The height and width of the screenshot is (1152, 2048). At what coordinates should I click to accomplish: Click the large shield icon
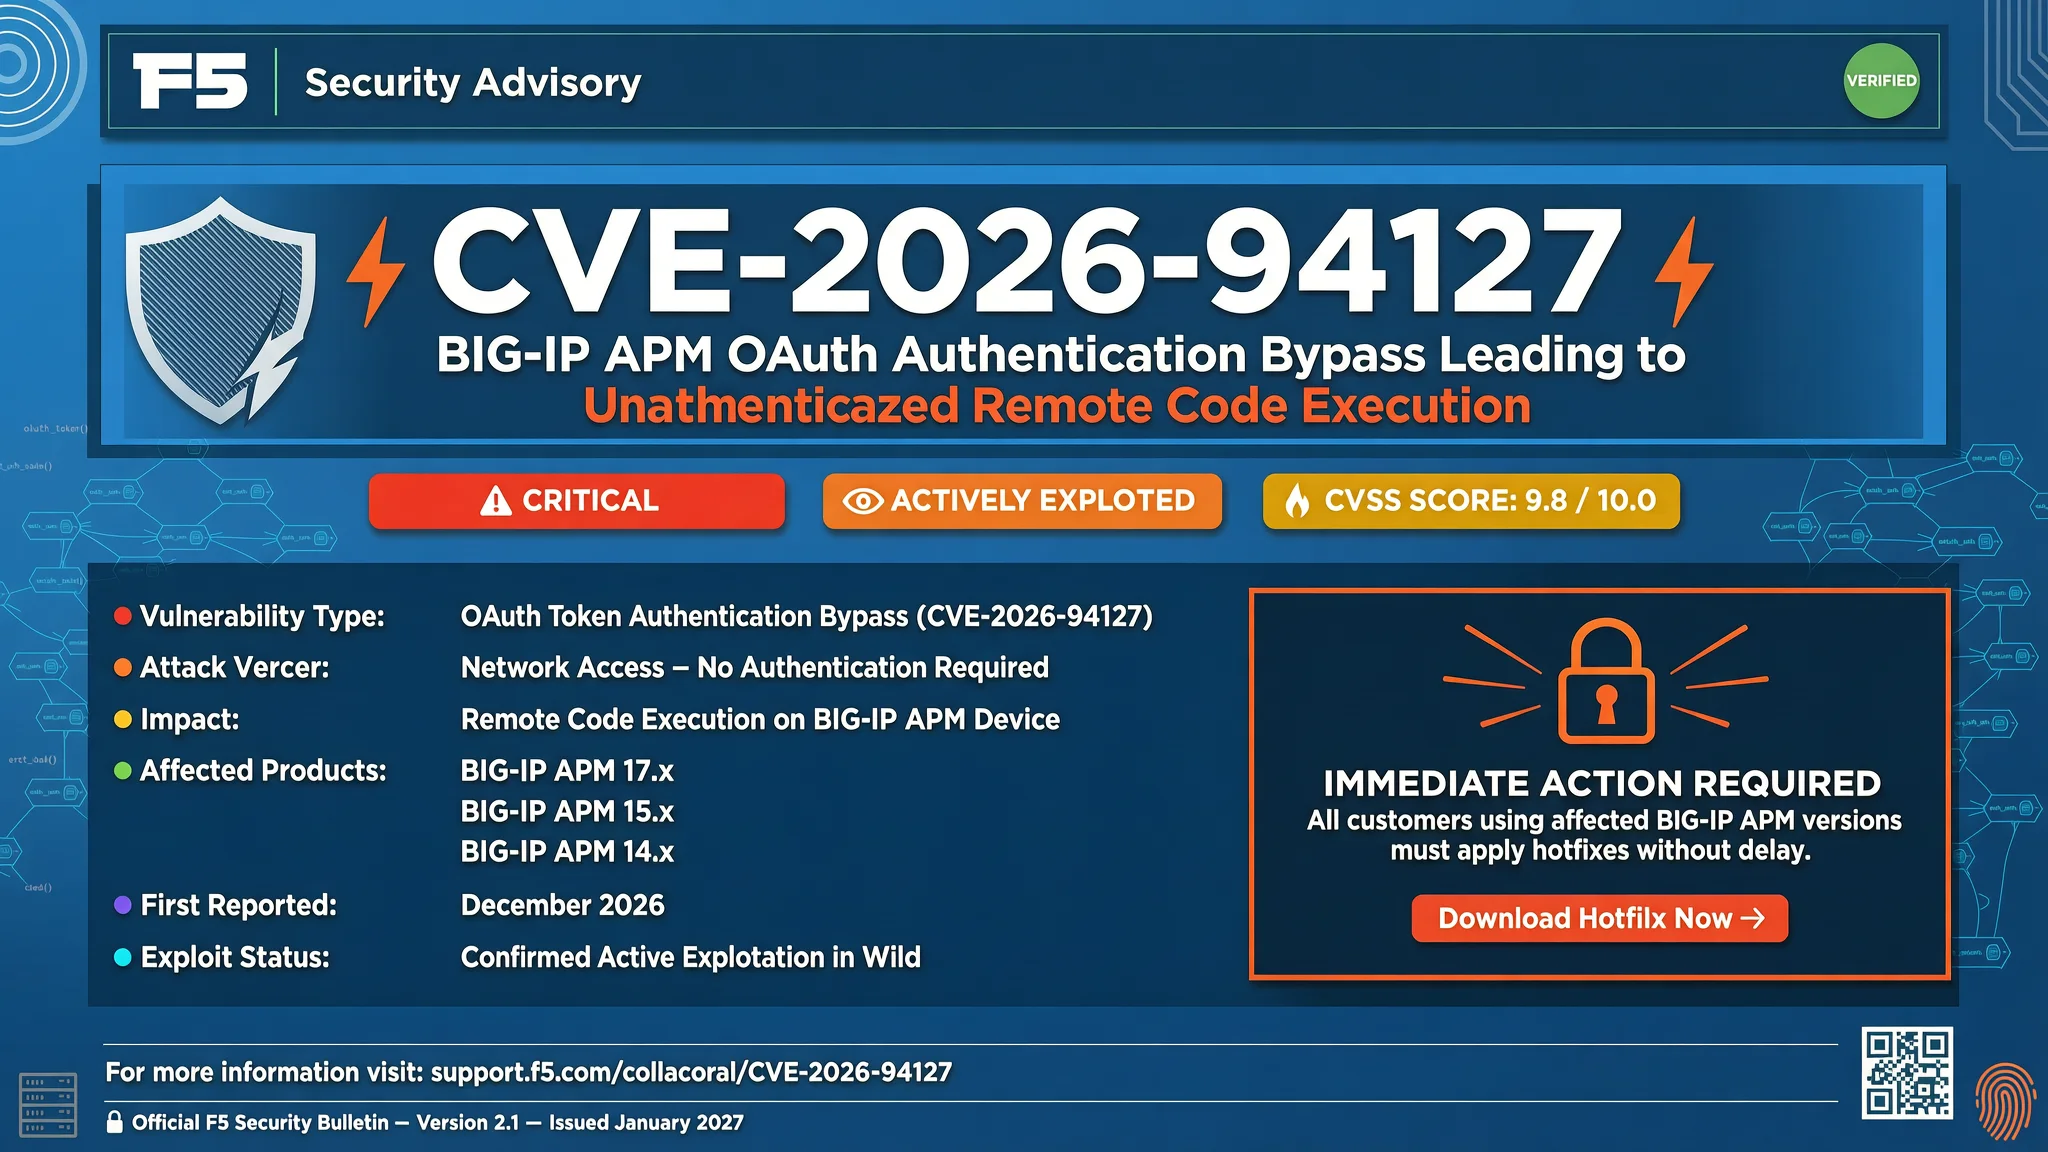point(222,311)
